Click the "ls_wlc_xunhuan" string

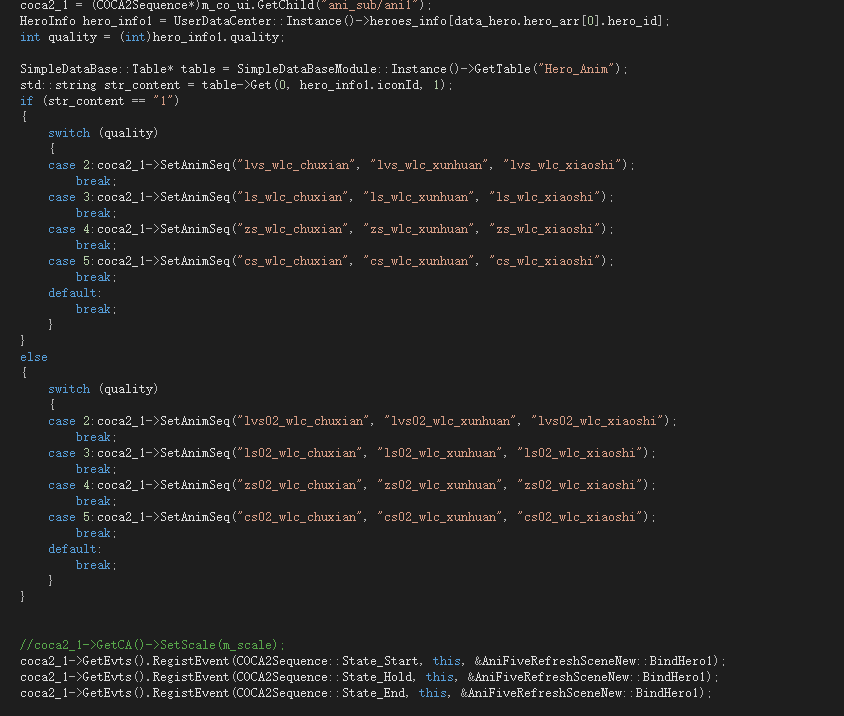pos(419,197)
